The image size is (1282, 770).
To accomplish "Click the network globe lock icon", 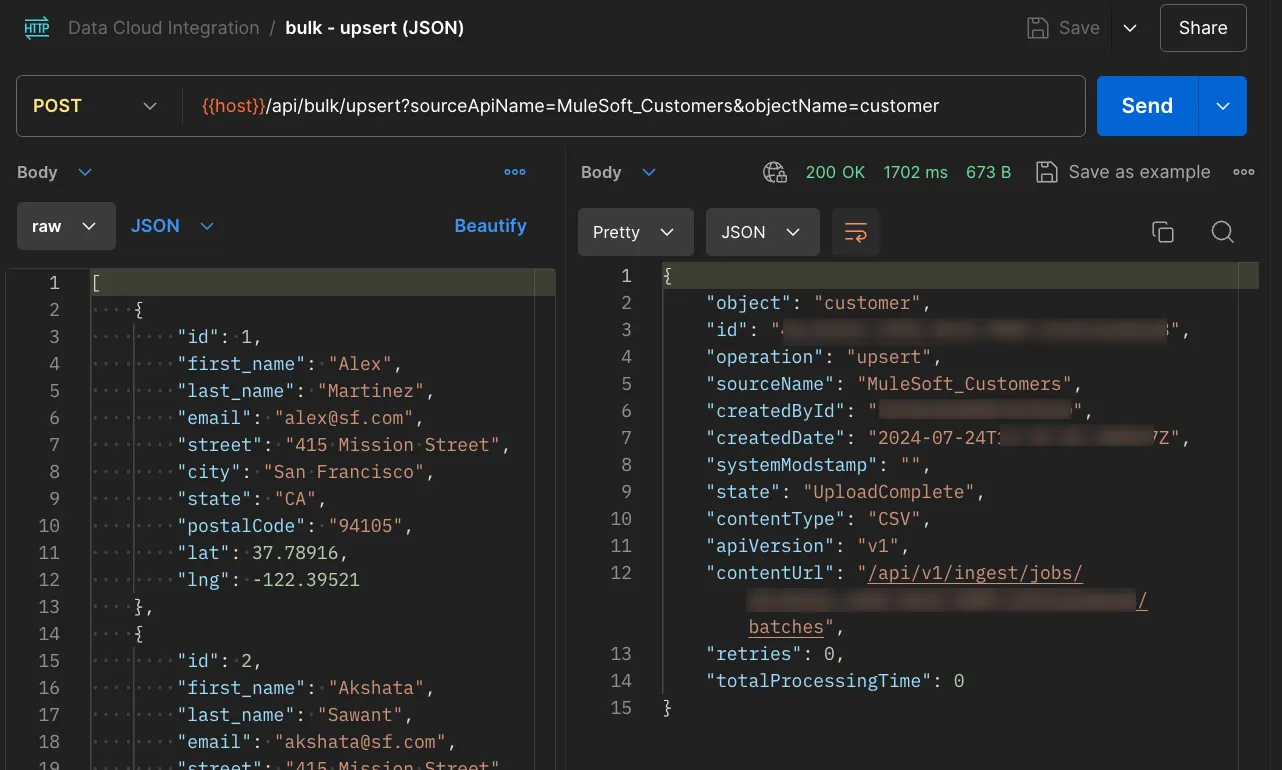I will 775,172.
